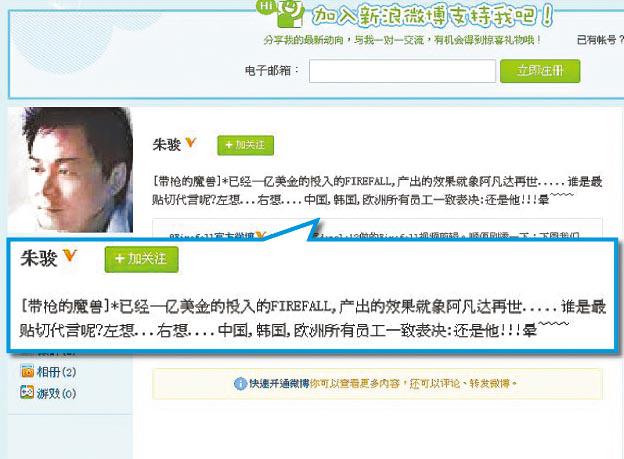Click the green Hi mascot icon in header
The image size is (624, 459).
[281, 13]
